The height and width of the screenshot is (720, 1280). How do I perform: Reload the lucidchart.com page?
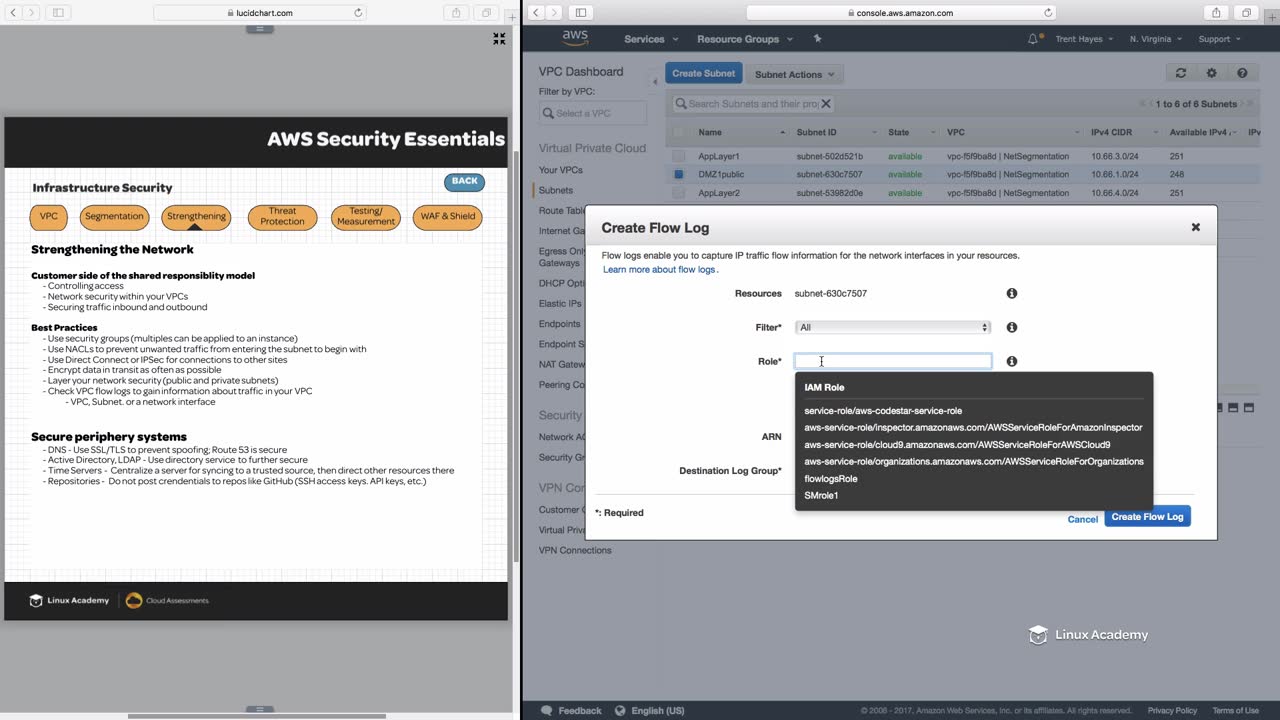pyautogui.click(x=358, y=13)
